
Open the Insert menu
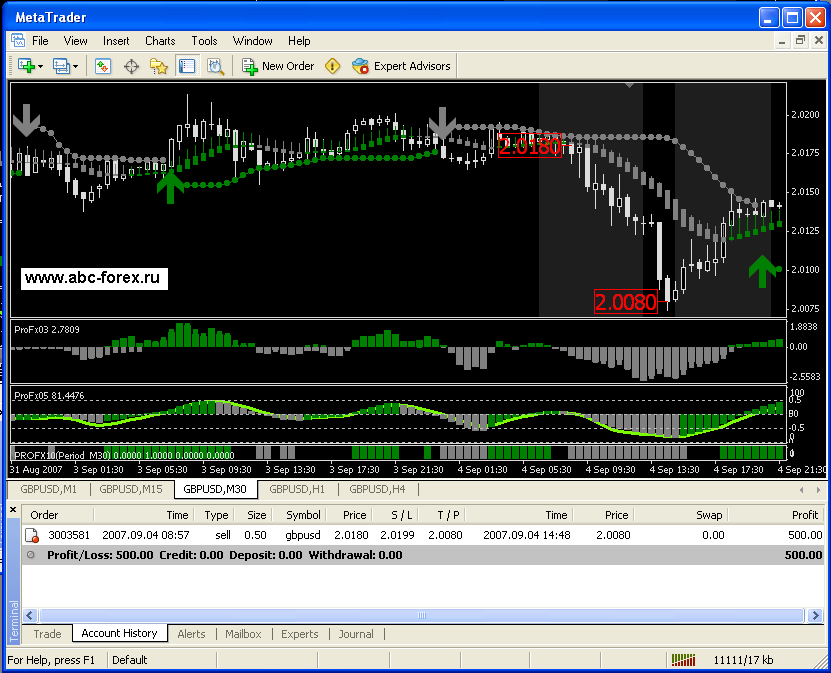[116, 41]
